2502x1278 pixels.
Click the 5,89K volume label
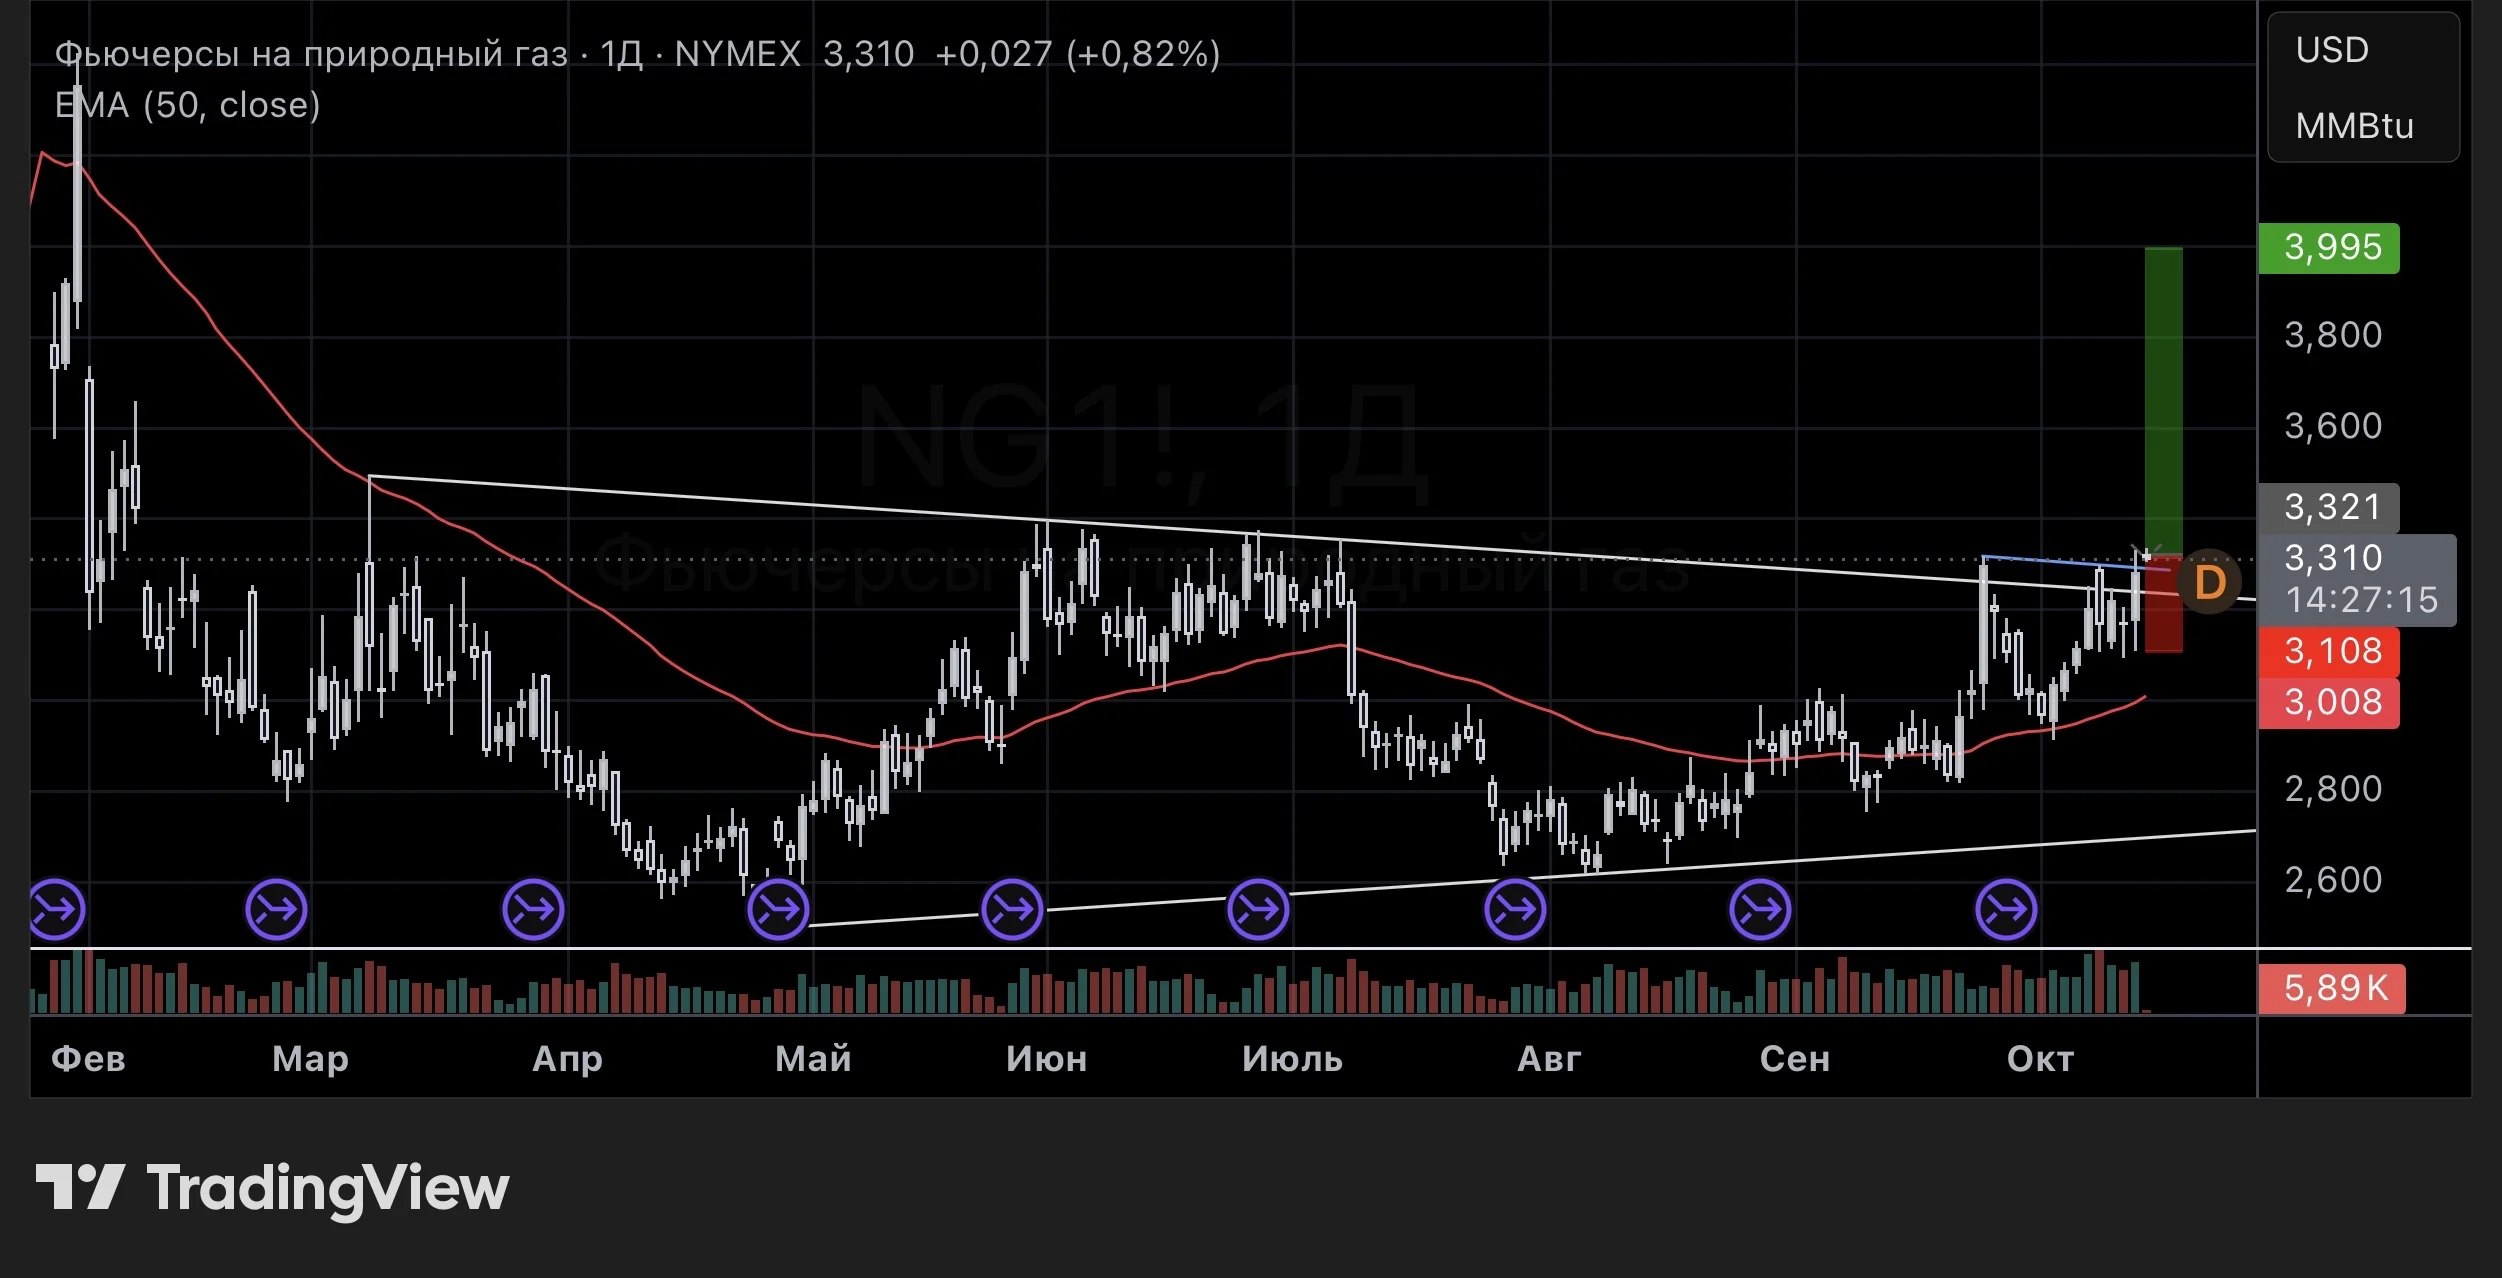pyautogui.click(x=2332, y=989)
